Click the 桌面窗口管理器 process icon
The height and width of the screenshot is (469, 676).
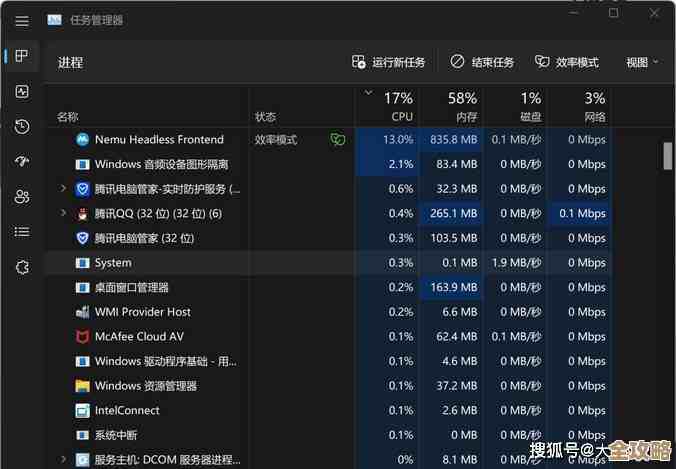coord(82,287)
